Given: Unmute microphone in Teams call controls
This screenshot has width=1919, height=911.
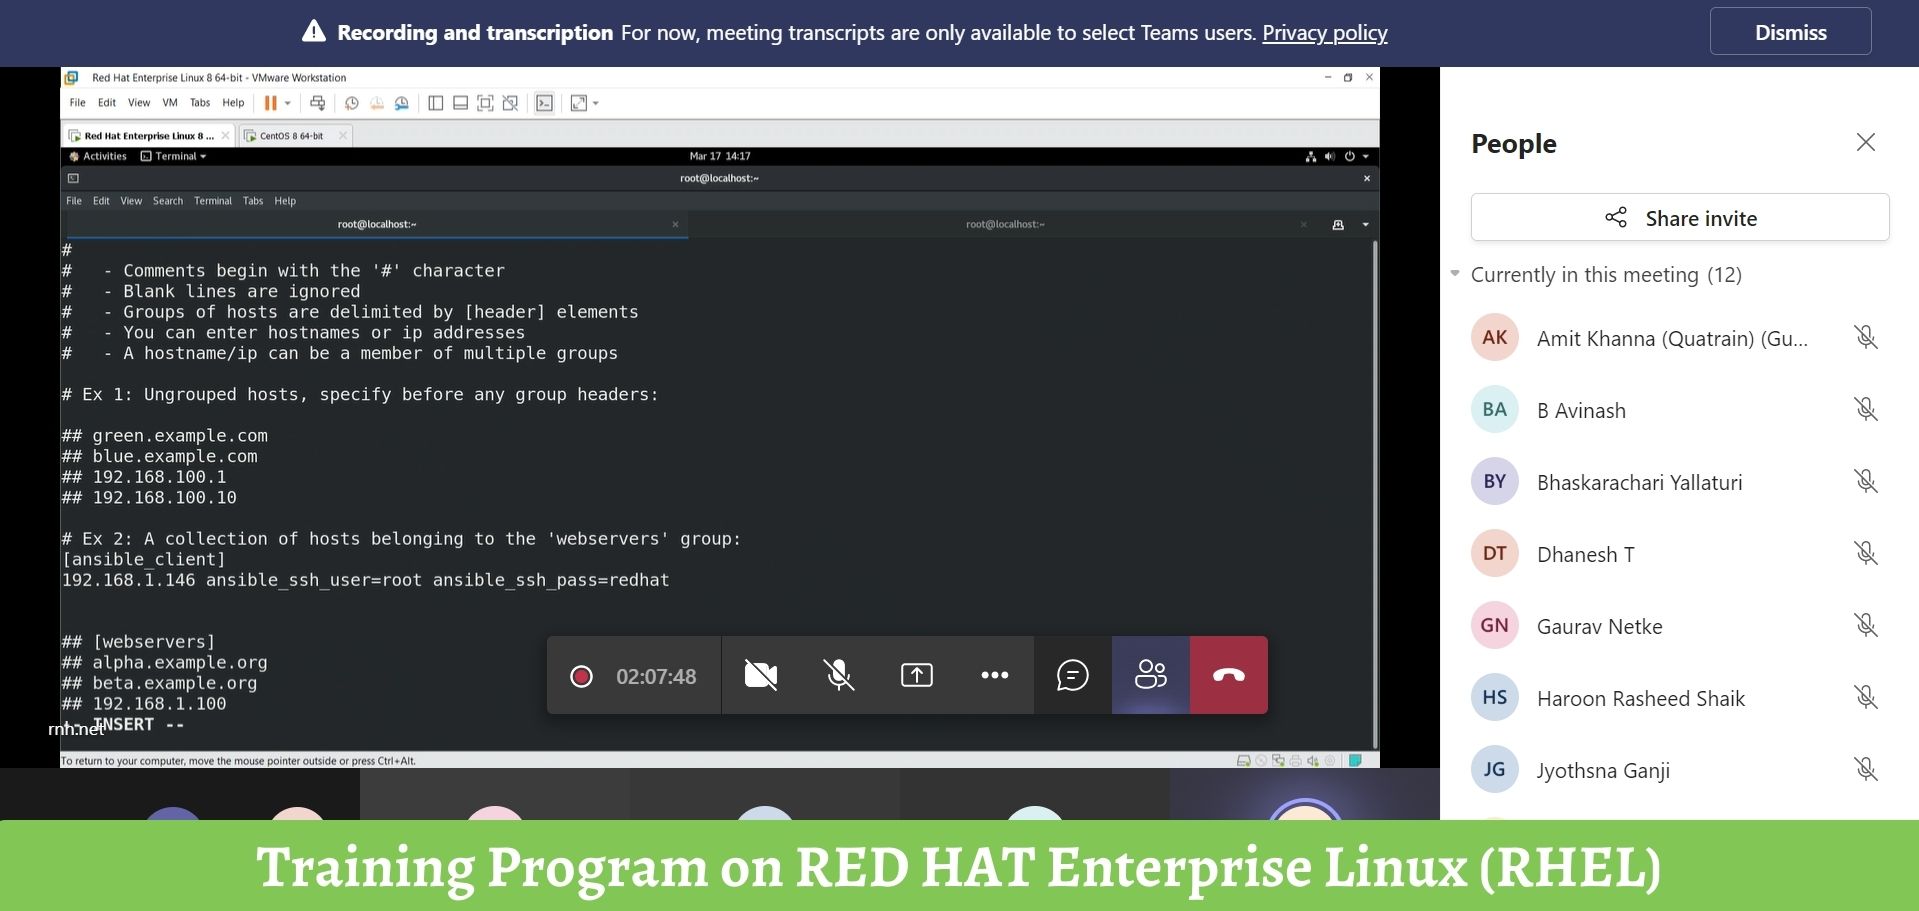Looking at the screenshot, I should click(839, 675).
